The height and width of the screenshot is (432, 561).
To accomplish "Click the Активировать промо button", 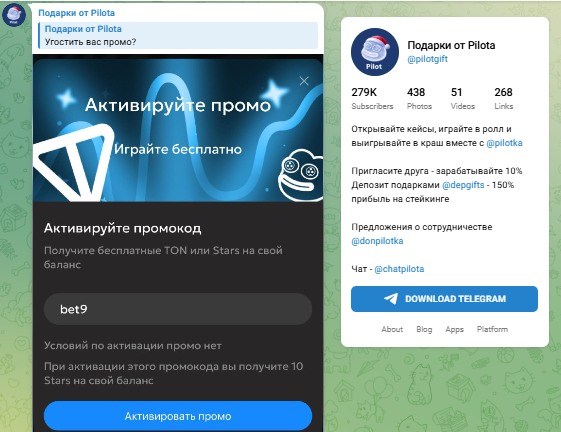I will tap(178, 416).
